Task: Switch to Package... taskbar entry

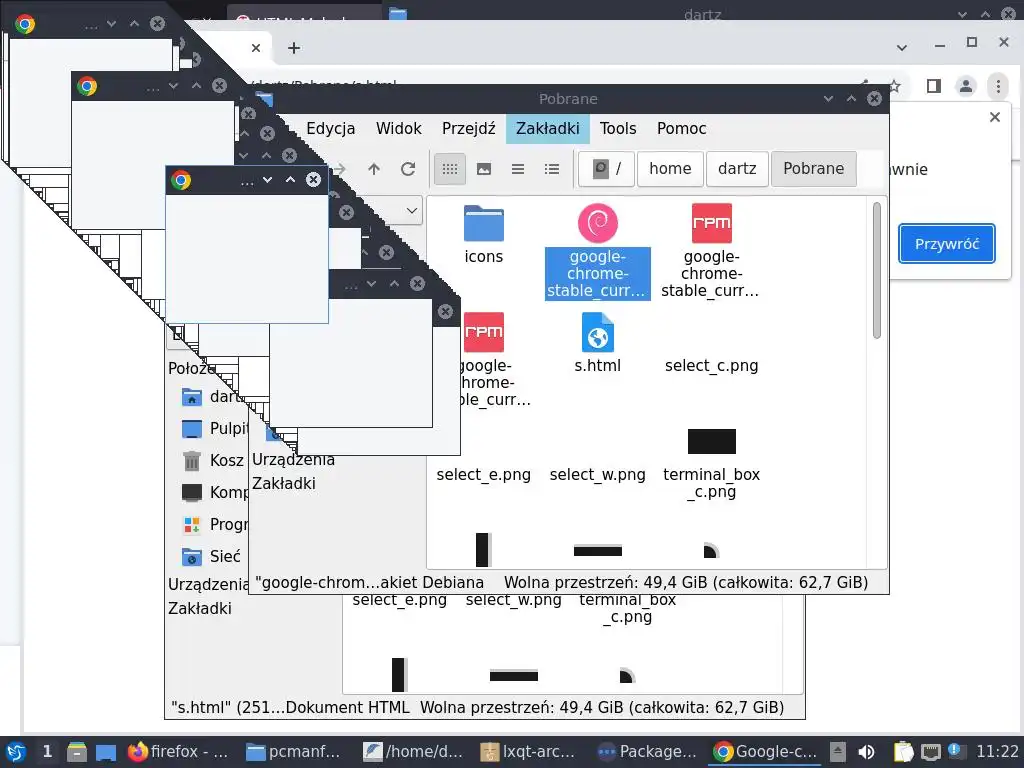Action: coord(648,752)
